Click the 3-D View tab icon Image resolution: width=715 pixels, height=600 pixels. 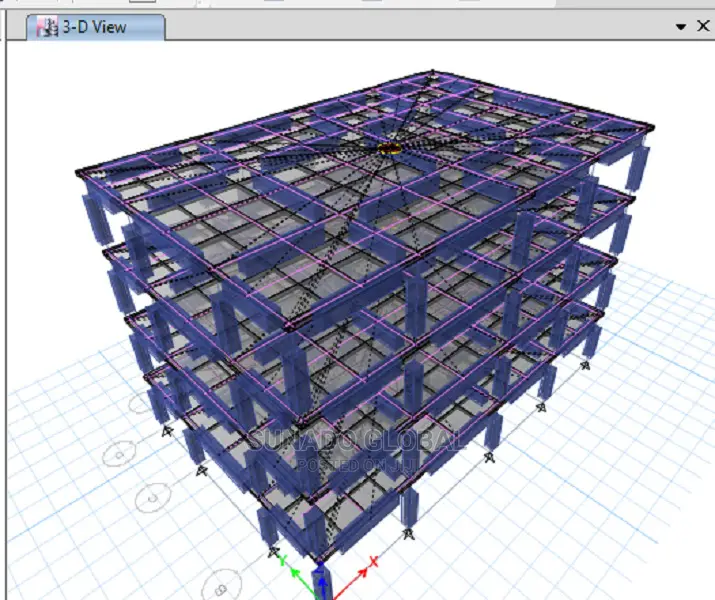(x=47, y=26)
